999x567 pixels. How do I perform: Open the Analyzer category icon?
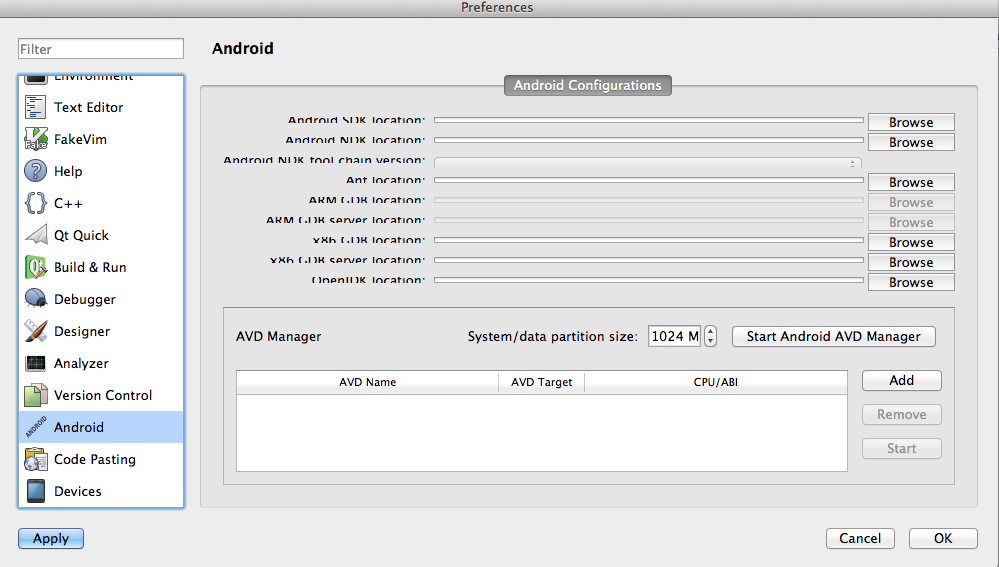36,363
